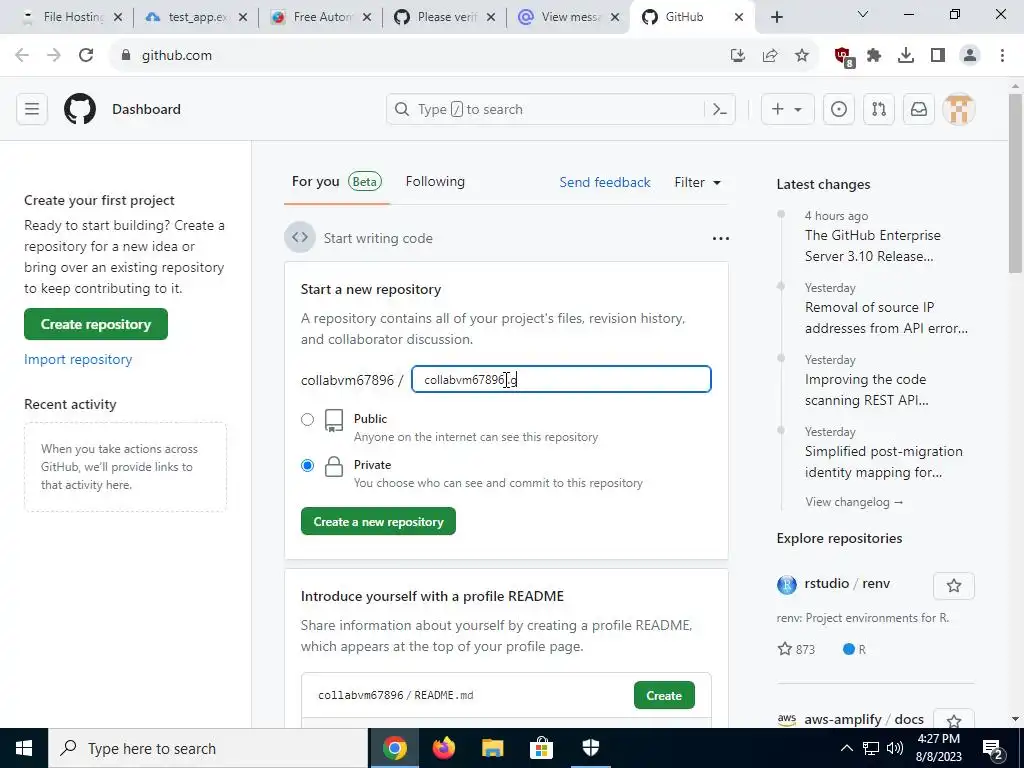
Task: Click the three-dot menu on Start writing code
Action: click(x=720, y=238)
